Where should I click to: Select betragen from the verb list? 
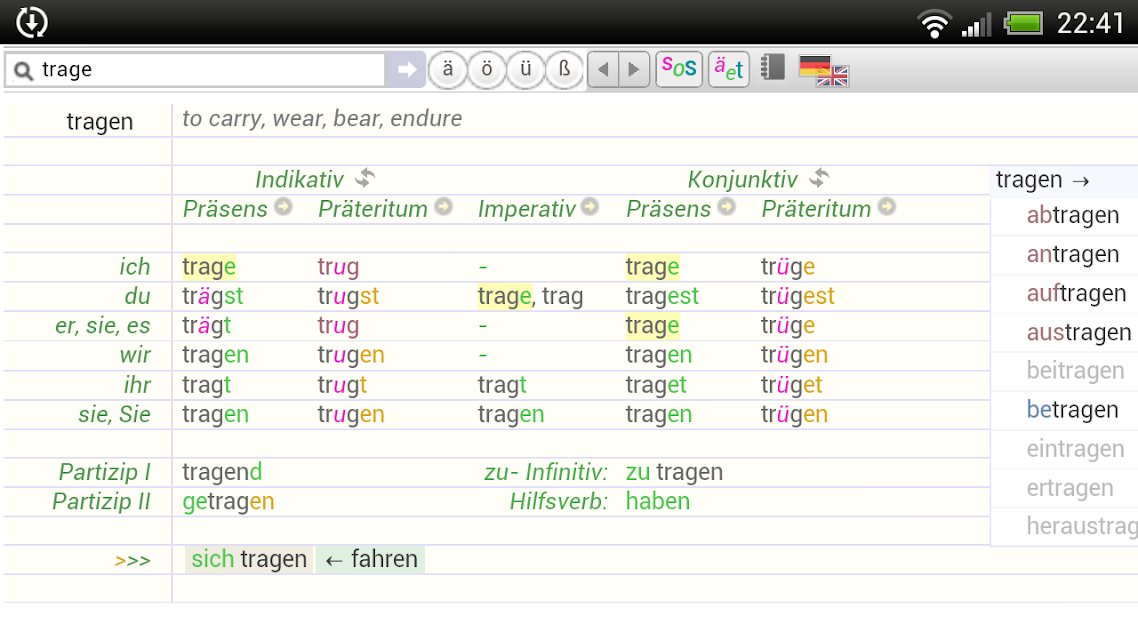[1073, 410]
